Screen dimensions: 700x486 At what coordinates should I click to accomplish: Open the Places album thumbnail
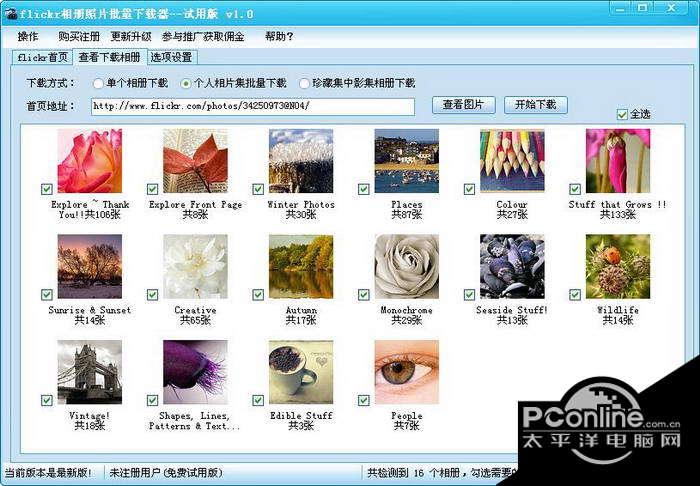pos(407,161)
